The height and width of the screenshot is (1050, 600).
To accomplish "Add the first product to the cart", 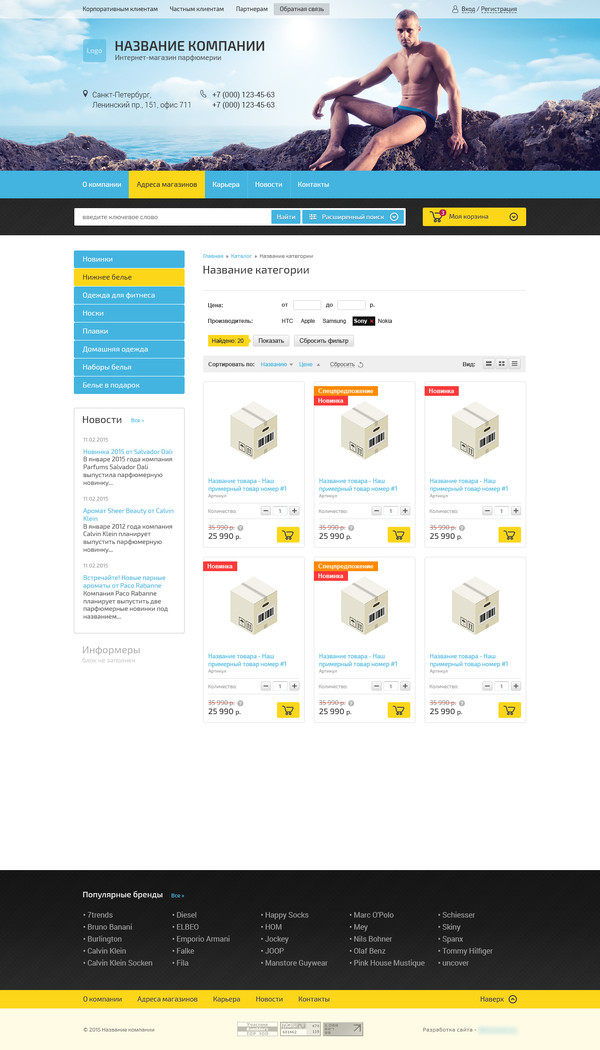I will (x=288, y=535).
